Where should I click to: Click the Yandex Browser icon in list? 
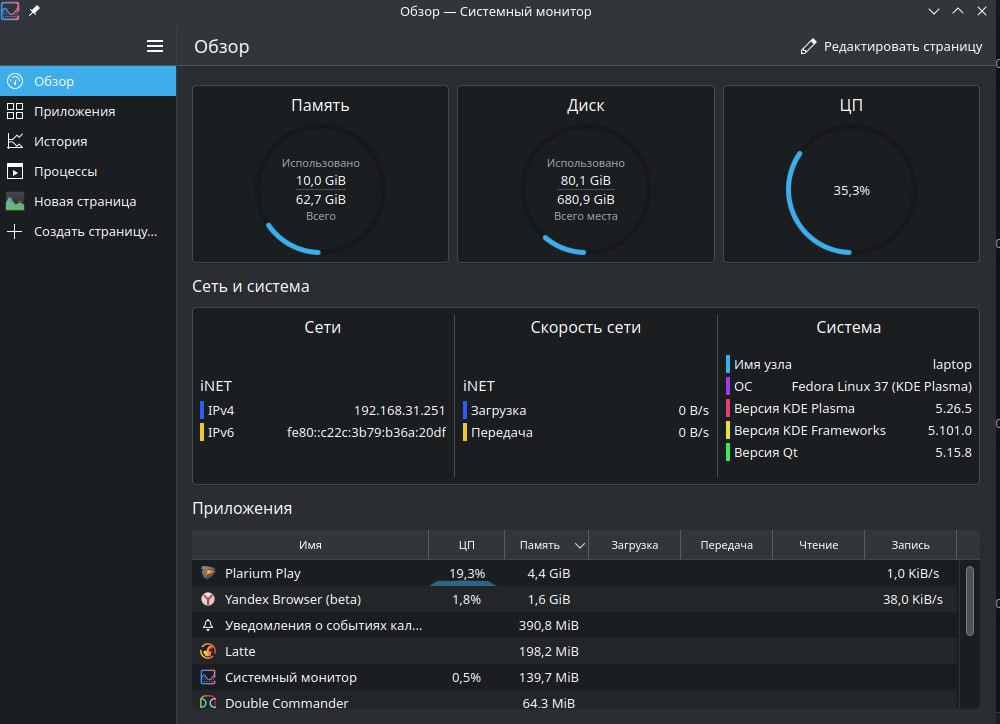(208, 599)
